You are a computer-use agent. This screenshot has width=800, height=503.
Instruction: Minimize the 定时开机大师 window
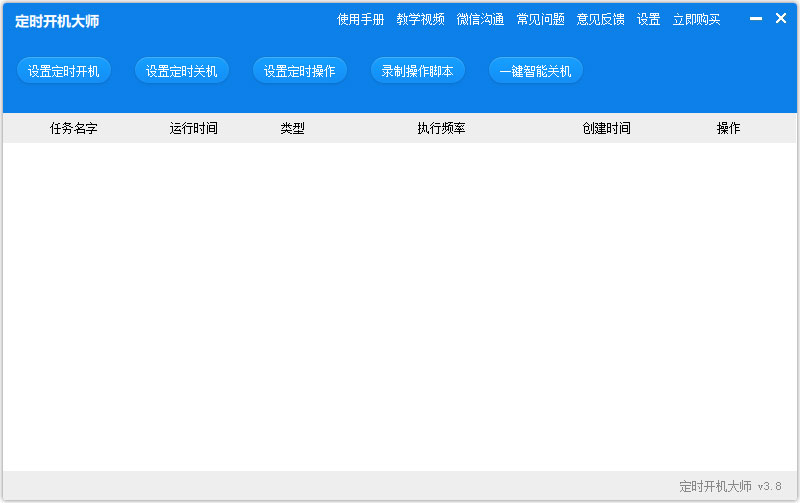pyautogui.click(x=756, y=19)
